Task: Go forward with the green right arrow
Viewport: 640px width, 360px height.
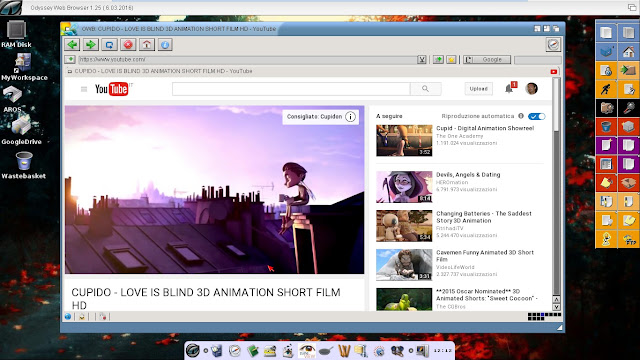Action: [x=91, y=44]
